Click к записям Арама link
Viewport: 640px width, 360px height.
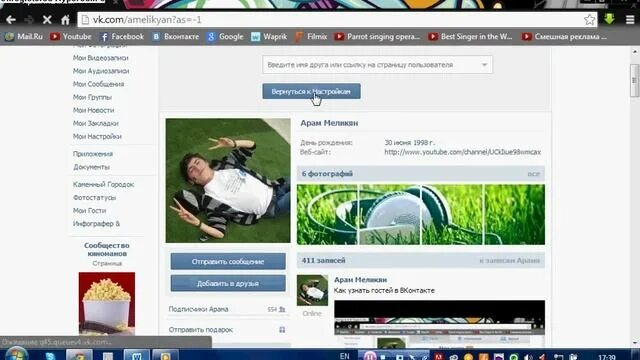[509, 260]
